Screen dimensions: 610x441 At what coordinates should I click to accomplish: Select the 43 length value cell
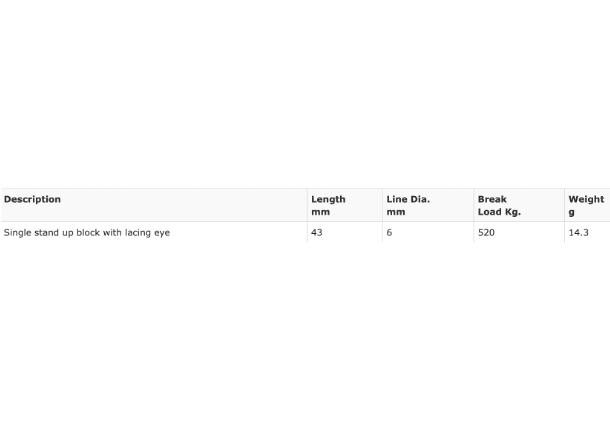(x=317, y=233)
